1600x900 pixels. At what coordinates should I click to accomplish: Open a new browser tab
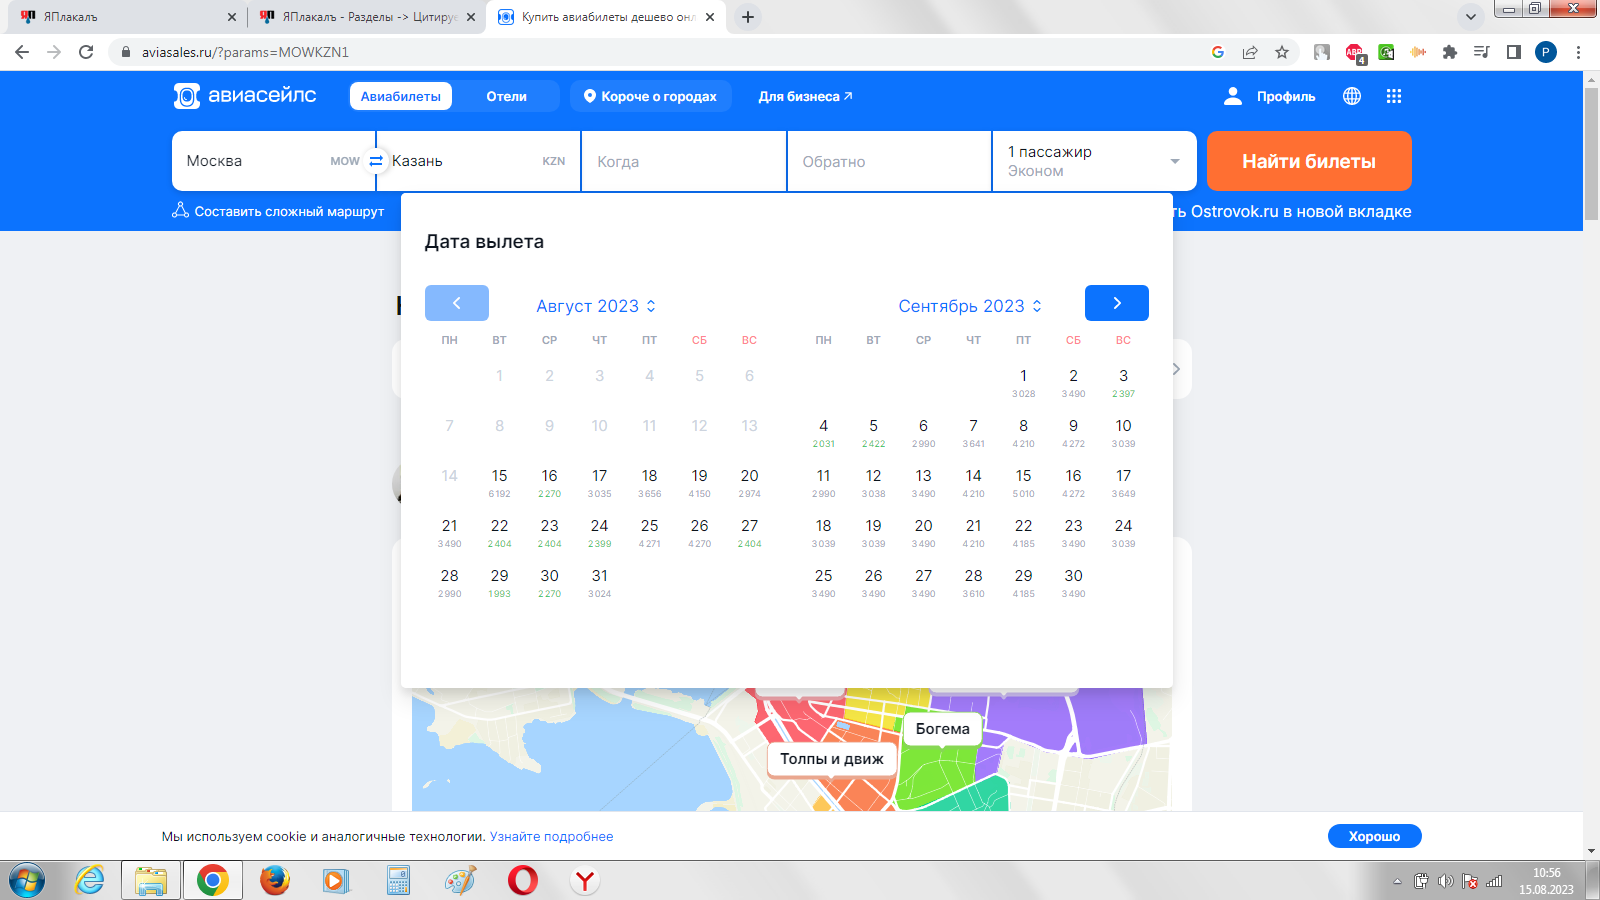[748, 17]
